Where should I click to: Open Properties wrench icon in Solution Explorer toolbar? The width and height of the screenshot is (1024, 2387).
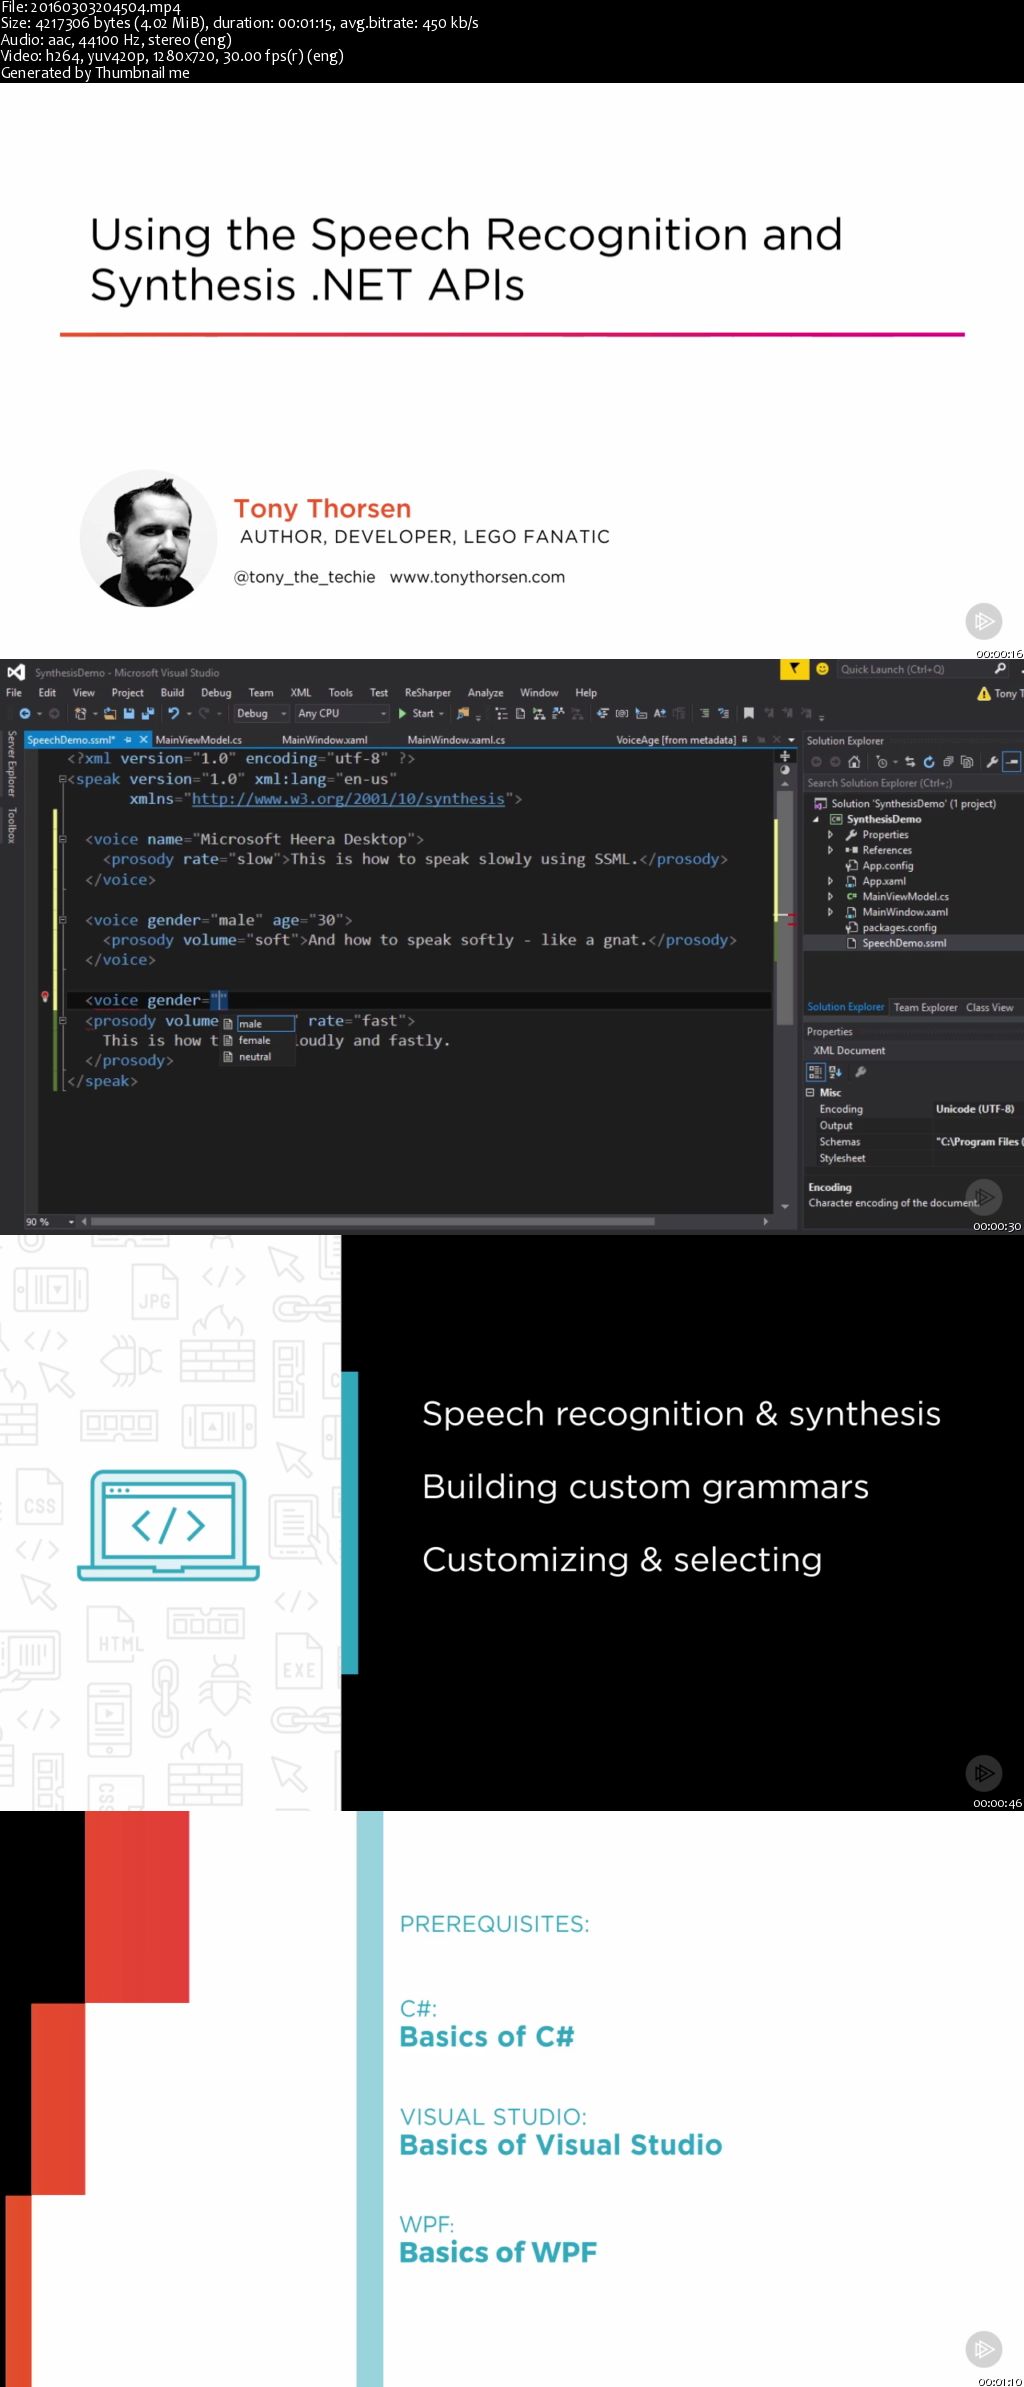coord(992,762)
